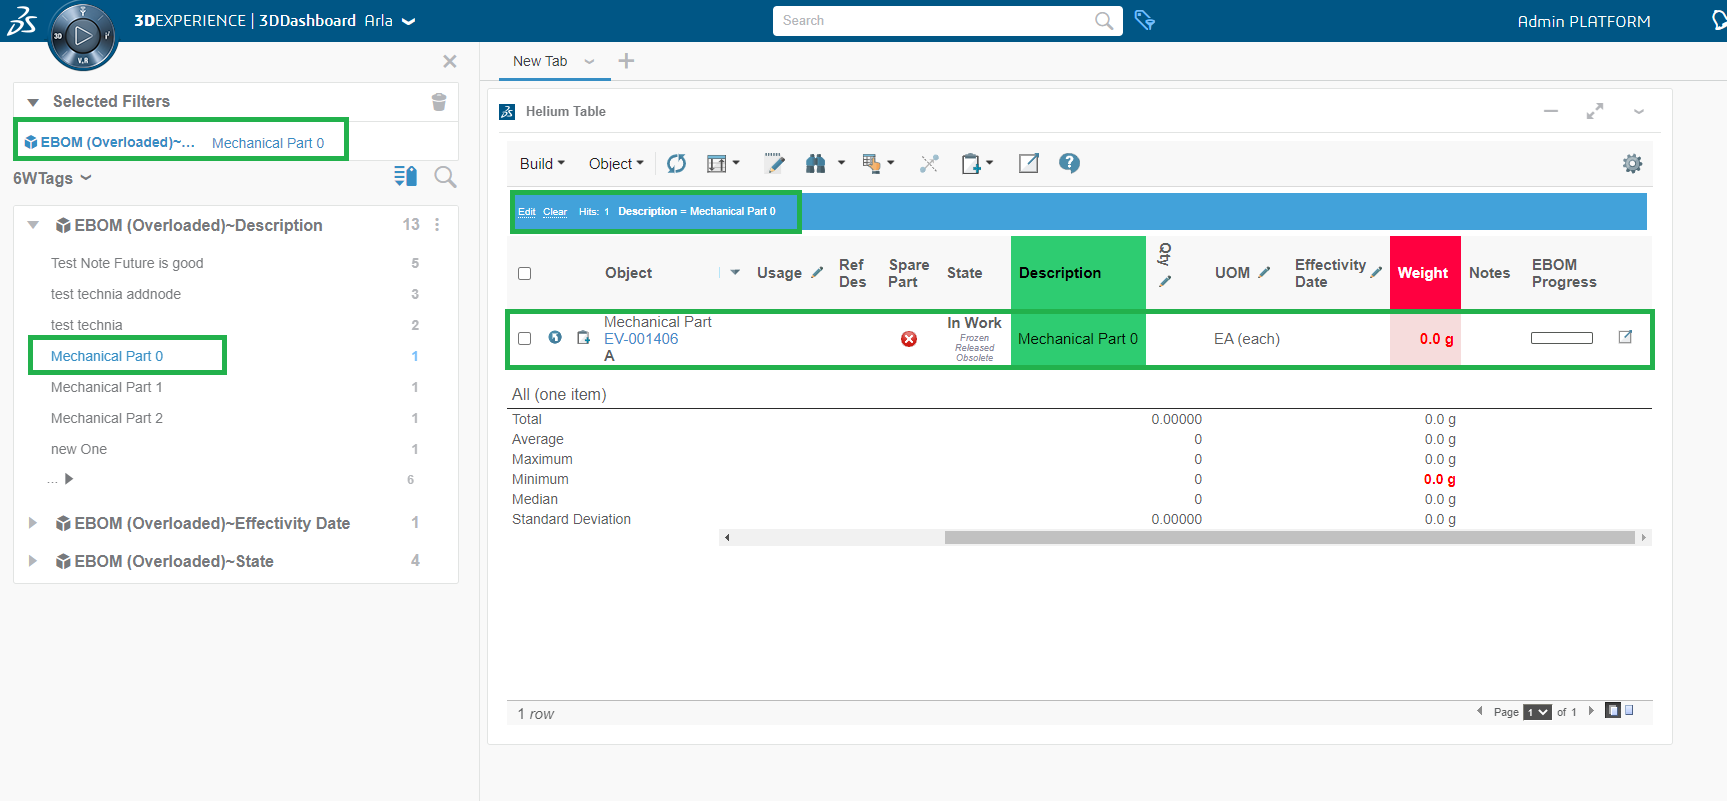Open the EV-001406 part link
Image resolution: width=1727 pixels, height=801 pixels.
[x=641, y=339]
